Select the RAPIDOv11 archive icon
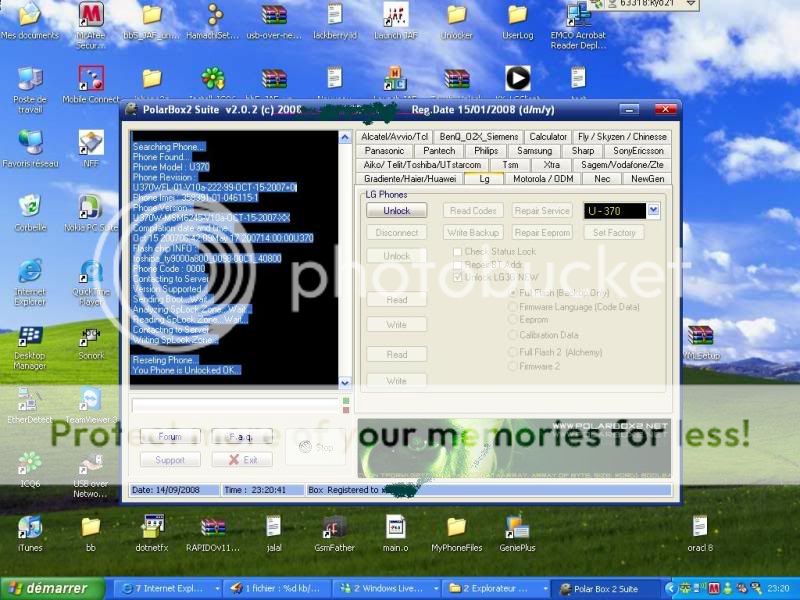Viewport: 800px width, 600px height. (x=213, y=534)
